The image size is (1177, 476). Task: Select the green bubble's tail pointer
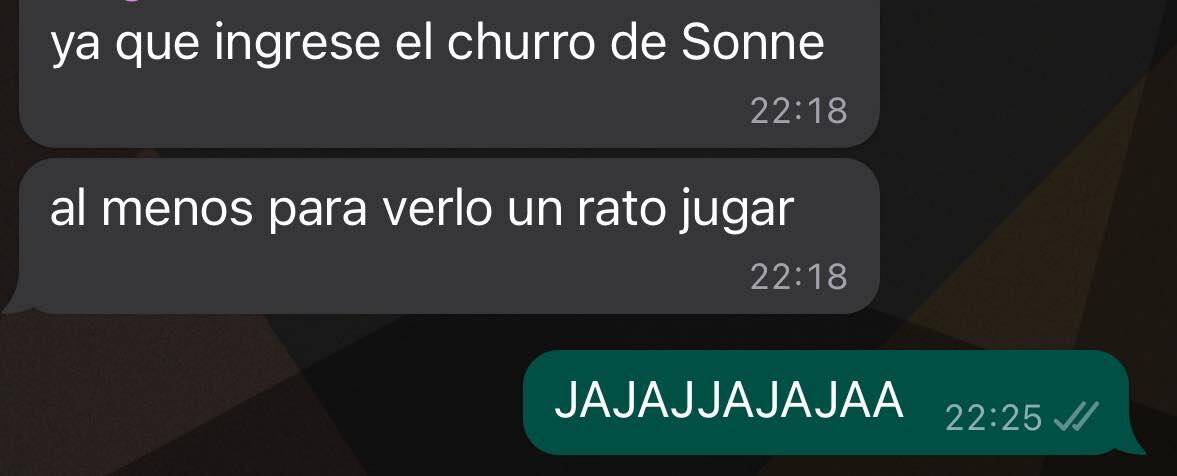[x=1132, y=444]
